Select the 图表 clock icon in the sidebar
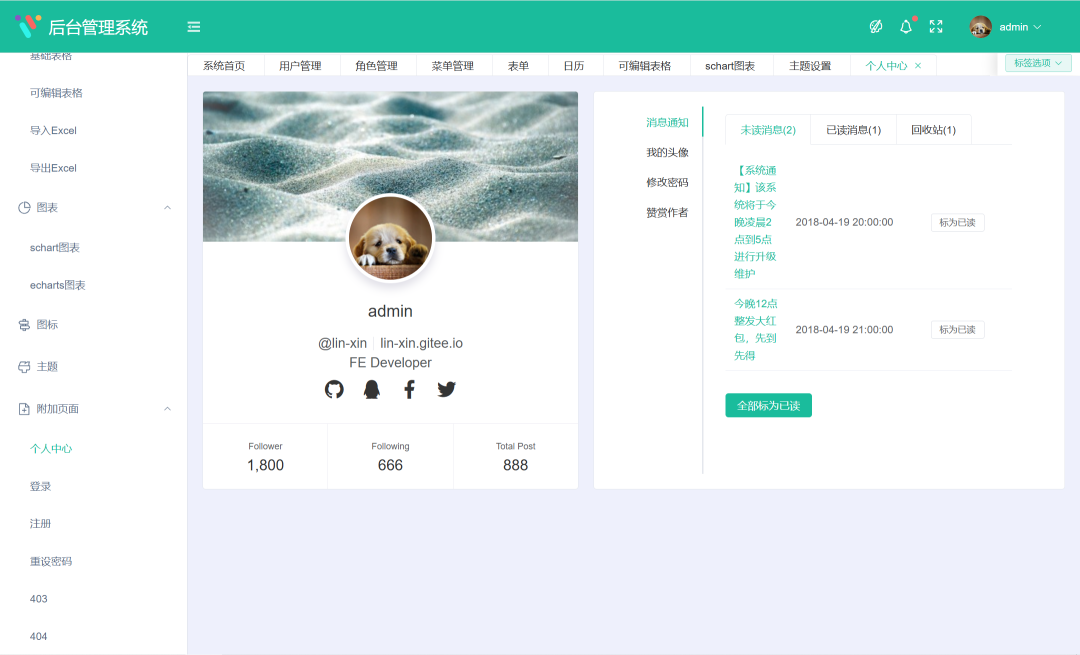Image resolution: width=1080 pixels, height=655 pixels. coord(22,207)
